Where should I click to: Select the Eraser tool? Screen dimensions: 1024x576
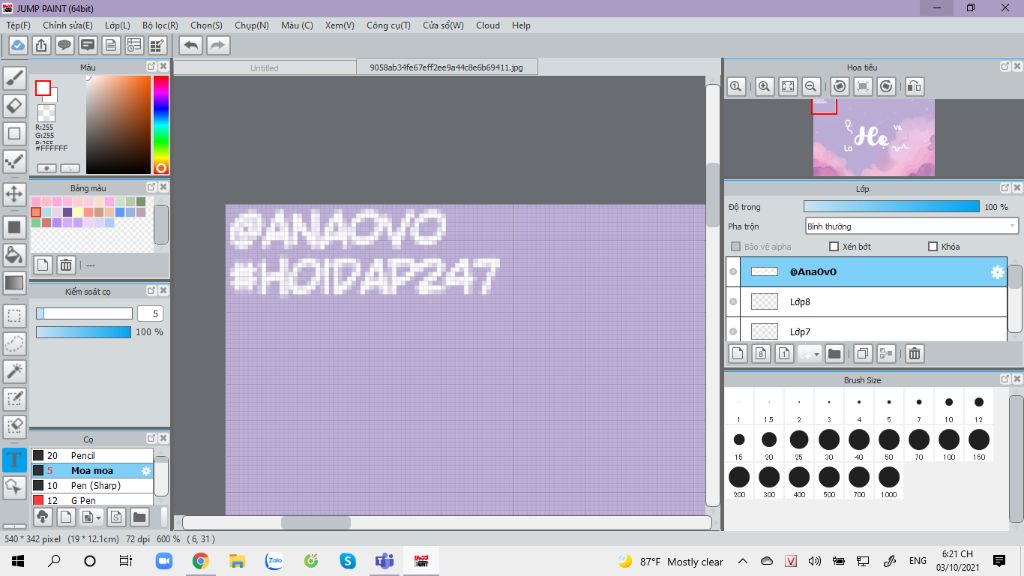point(14,106)
